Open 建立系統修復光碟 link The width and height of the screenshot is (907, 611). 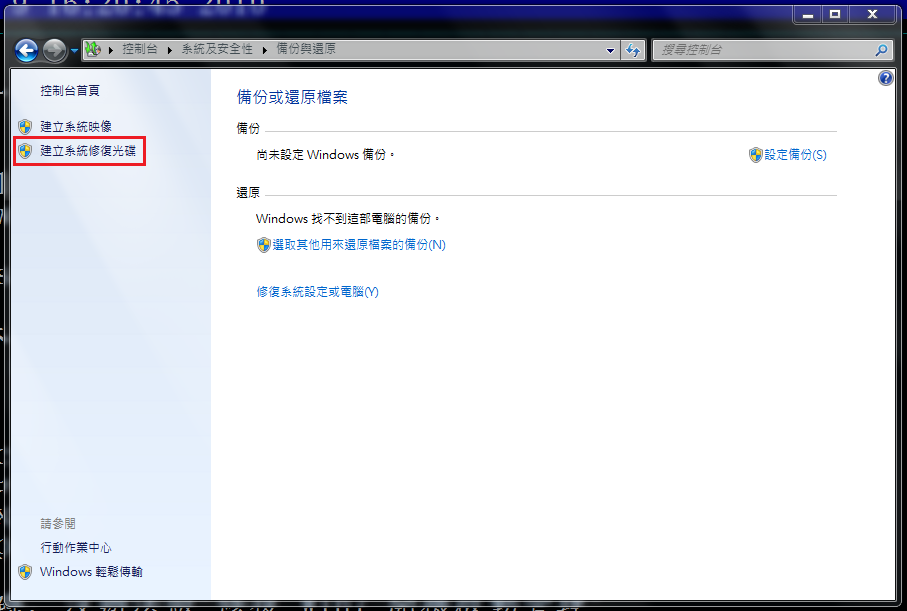tap(88, 151)
